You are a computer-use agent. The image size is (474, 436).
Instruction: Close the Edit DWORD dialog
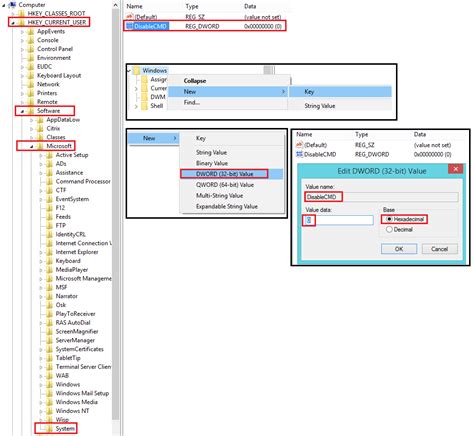coord(455,169)
